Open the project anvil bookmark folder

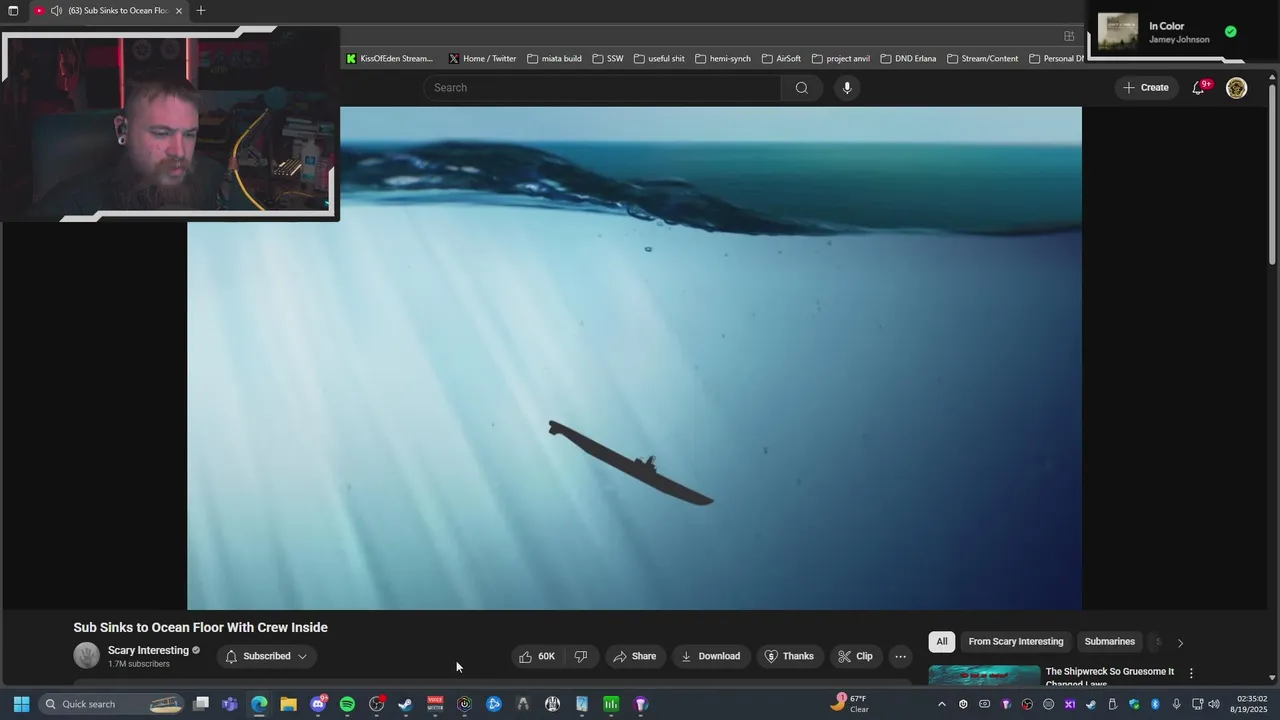click(x=841, y=59)
